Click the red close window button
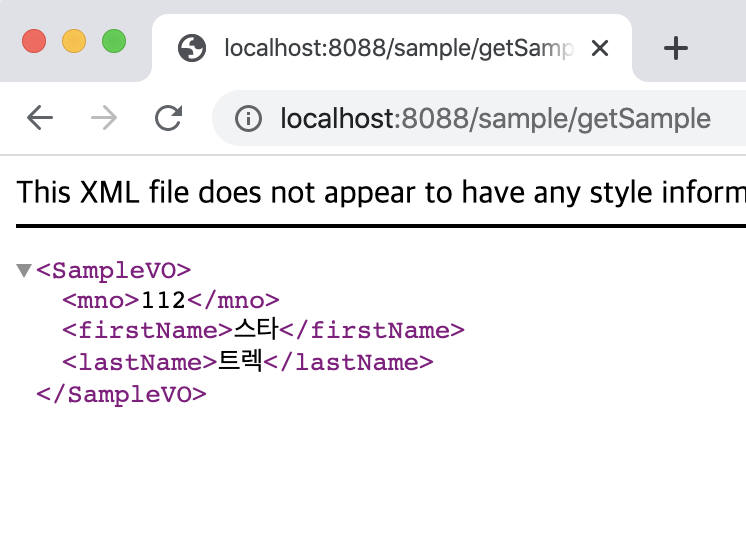746x538 pixels. coord(34,41)
